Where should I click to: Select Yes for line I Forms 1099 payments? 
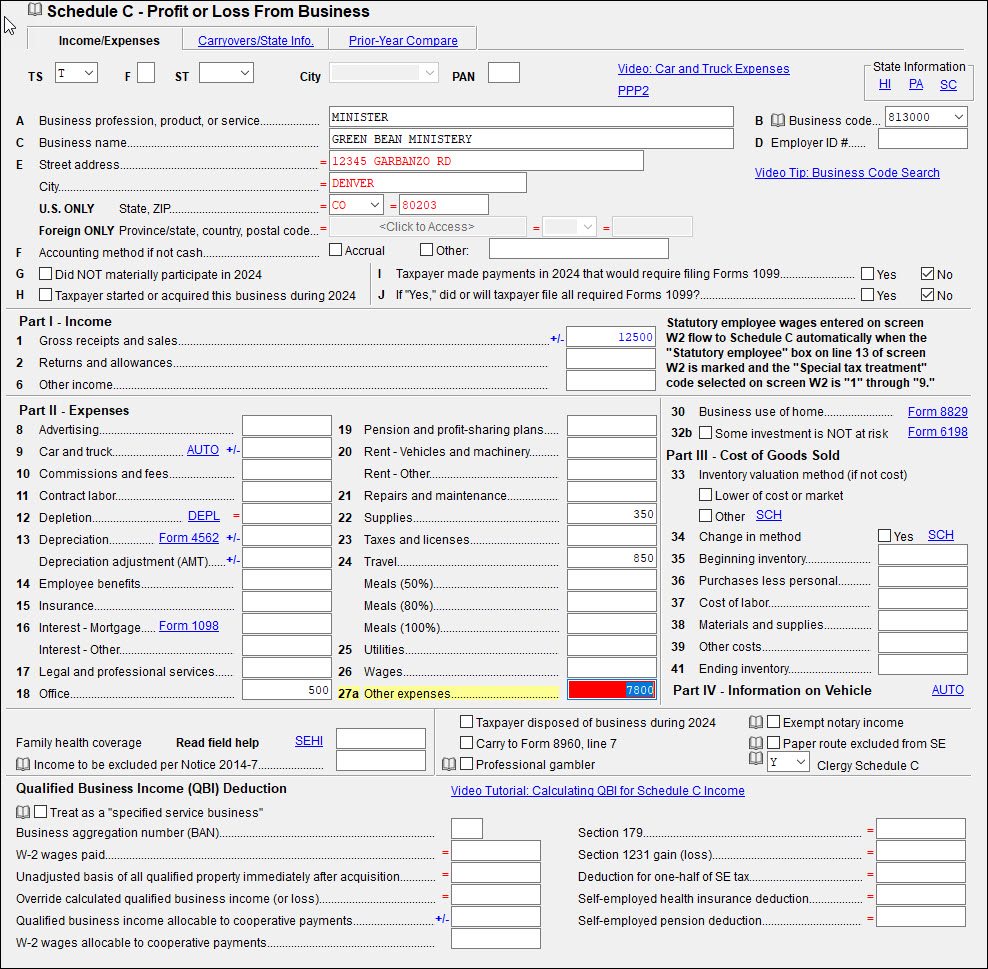click(868, 274)
